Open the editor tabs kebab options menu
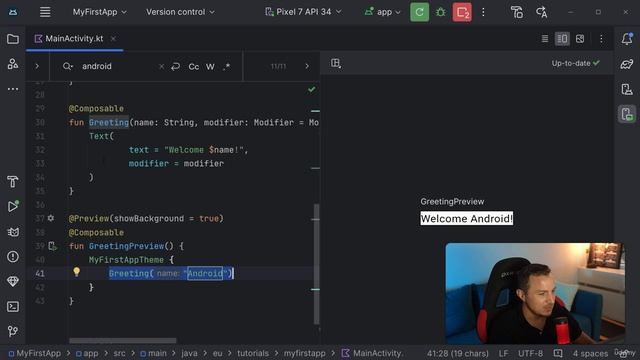640x360 pixels. 601,39
